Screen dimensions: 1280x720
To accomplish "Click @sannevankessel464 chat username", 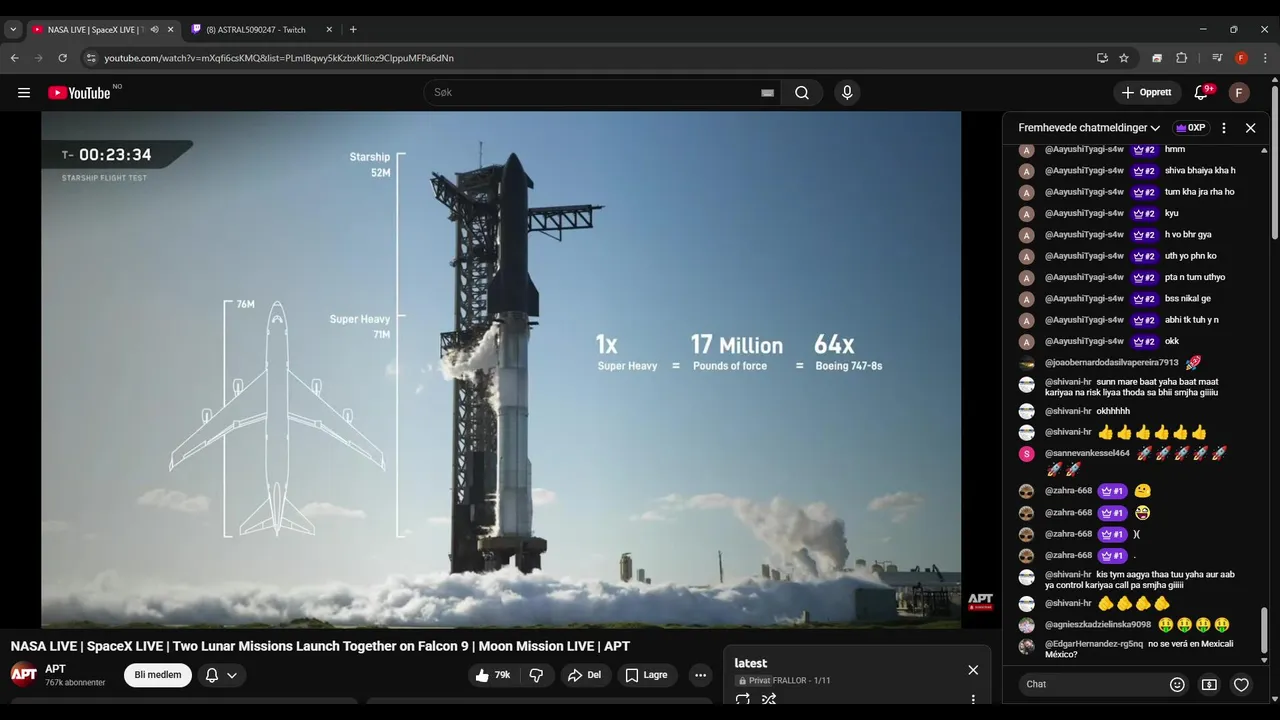I will click(1087, 453).
